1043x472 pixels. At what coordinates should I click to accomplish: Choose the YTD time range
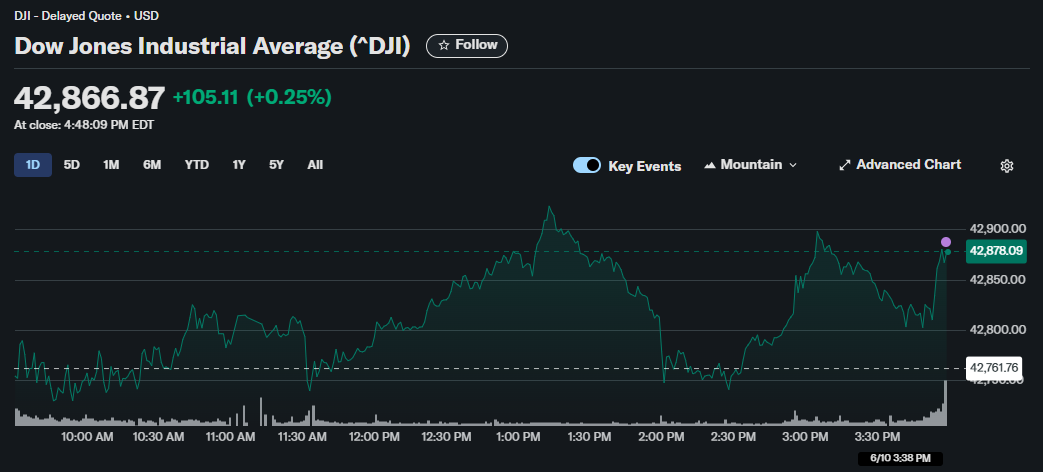(196, 165)
